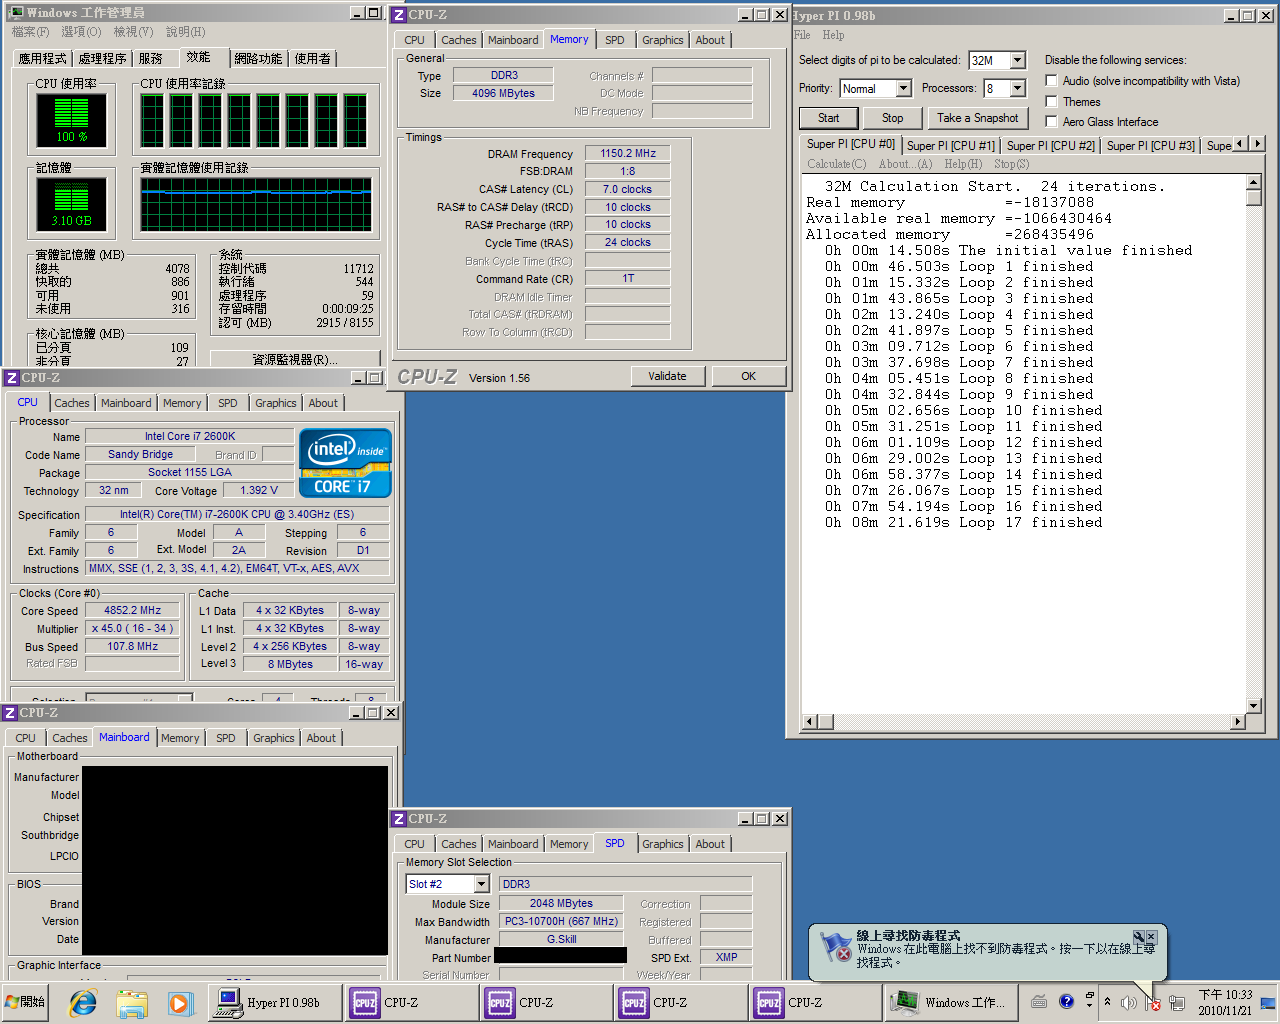Open notification balloon options via wrench icon
Viewport: 1280px width, 1024px height.
(1138, 937)
